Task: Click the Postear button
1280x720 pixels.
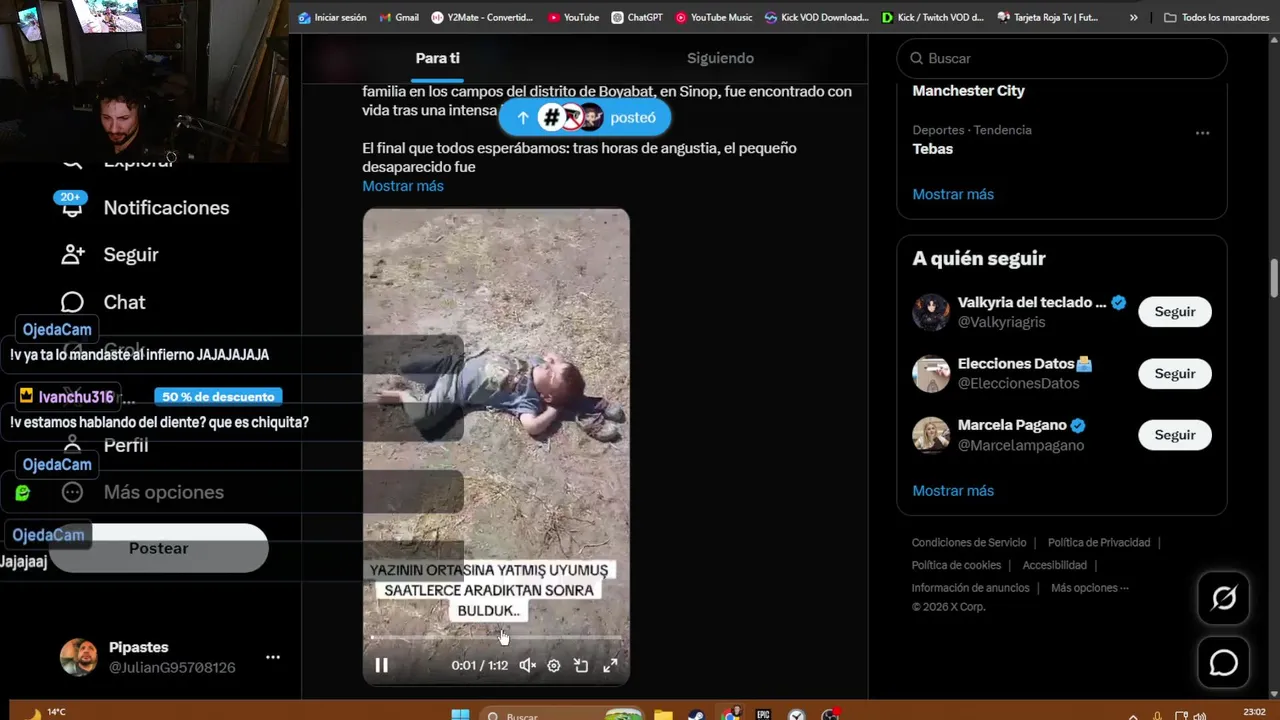Action: 158,548
